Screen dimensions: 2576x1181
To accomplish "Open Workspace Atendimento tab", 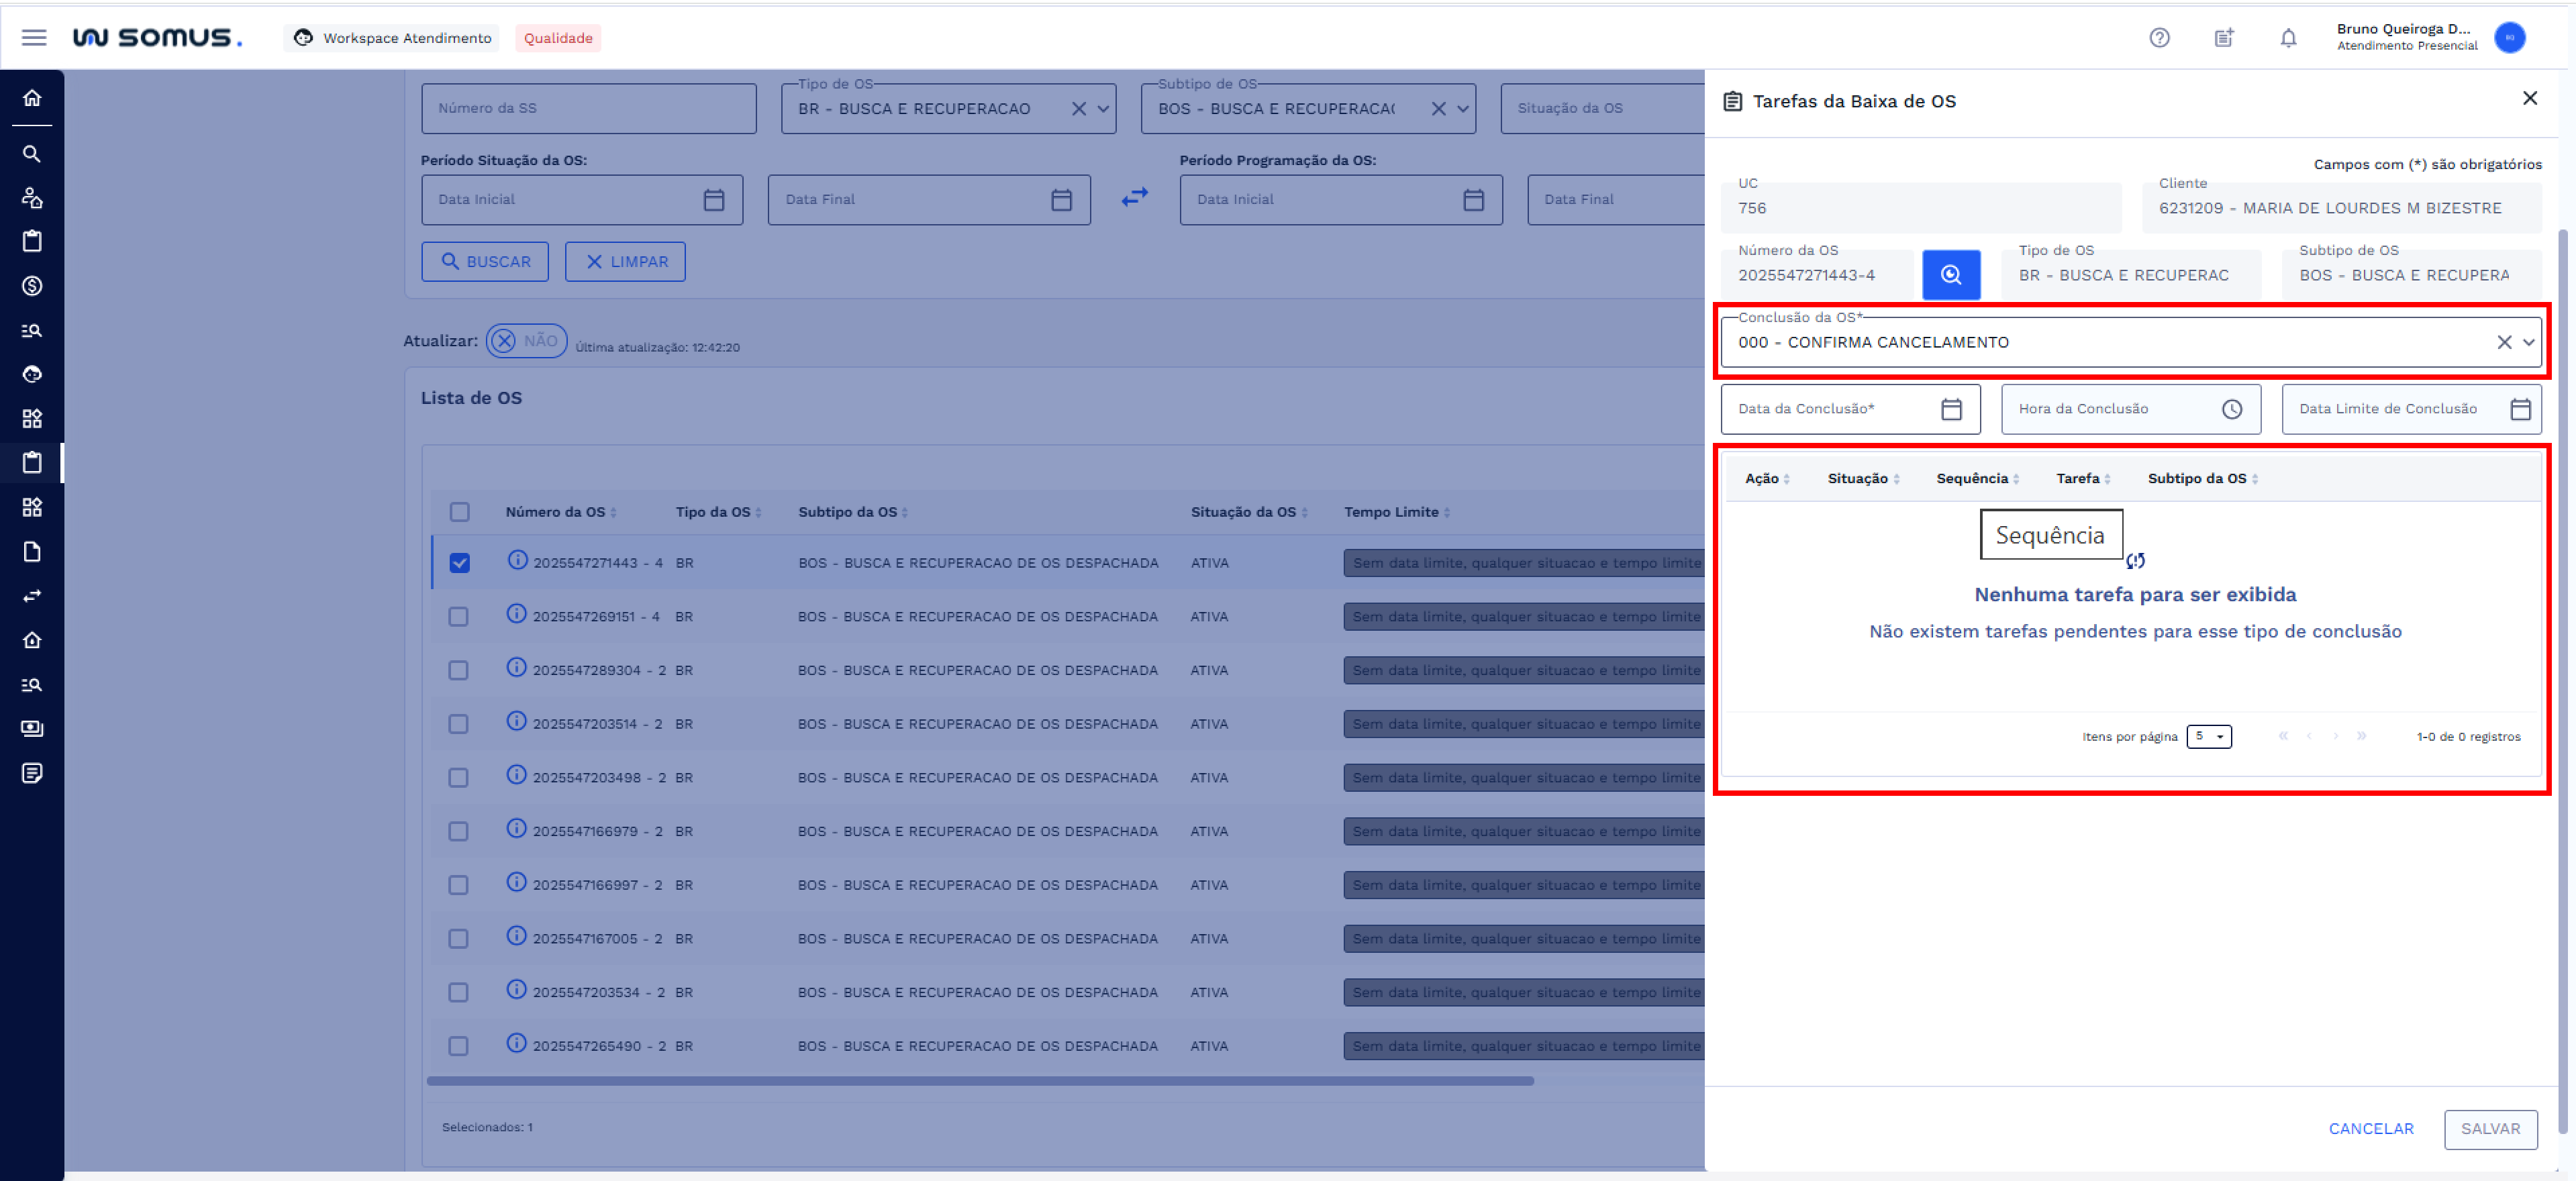I will (x=392, y=38).
